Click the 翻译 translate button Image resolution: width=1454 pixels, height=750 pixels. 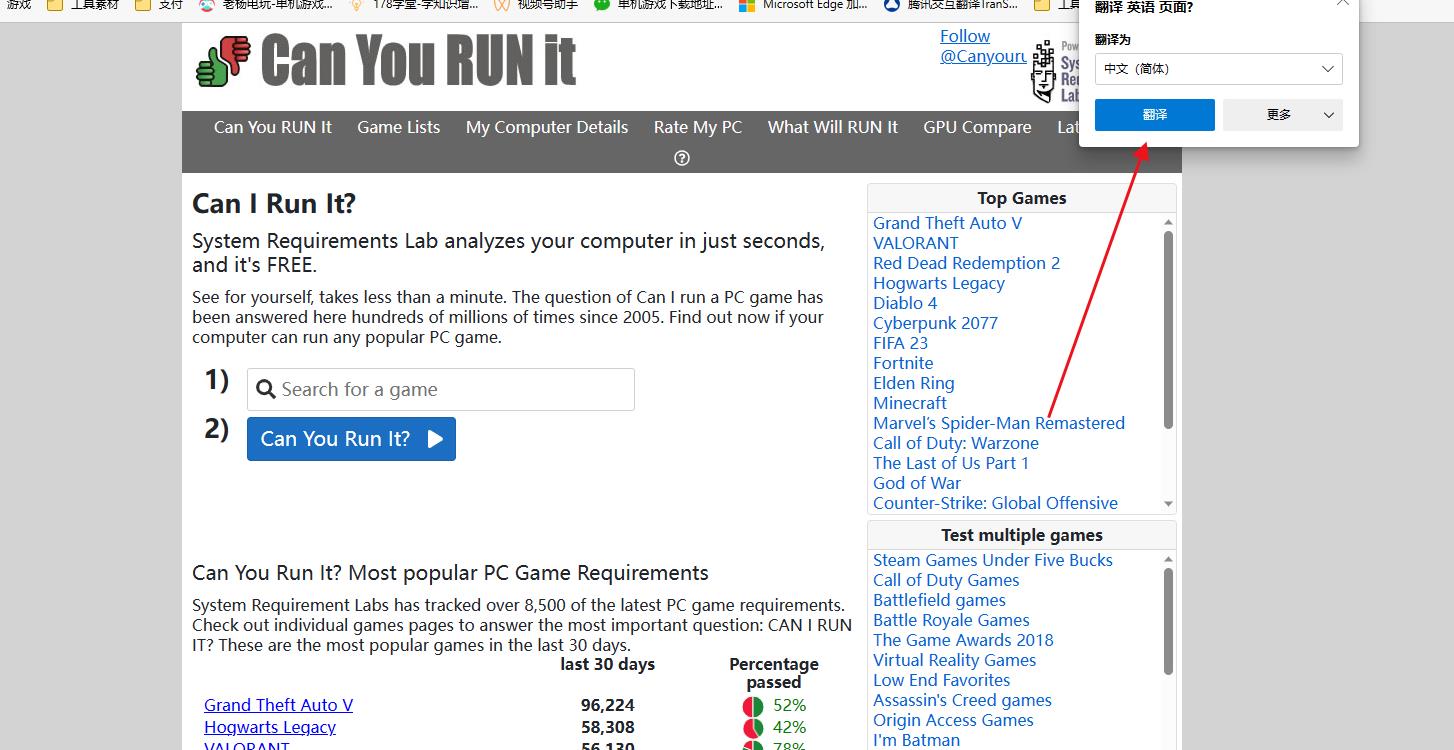1155,115
